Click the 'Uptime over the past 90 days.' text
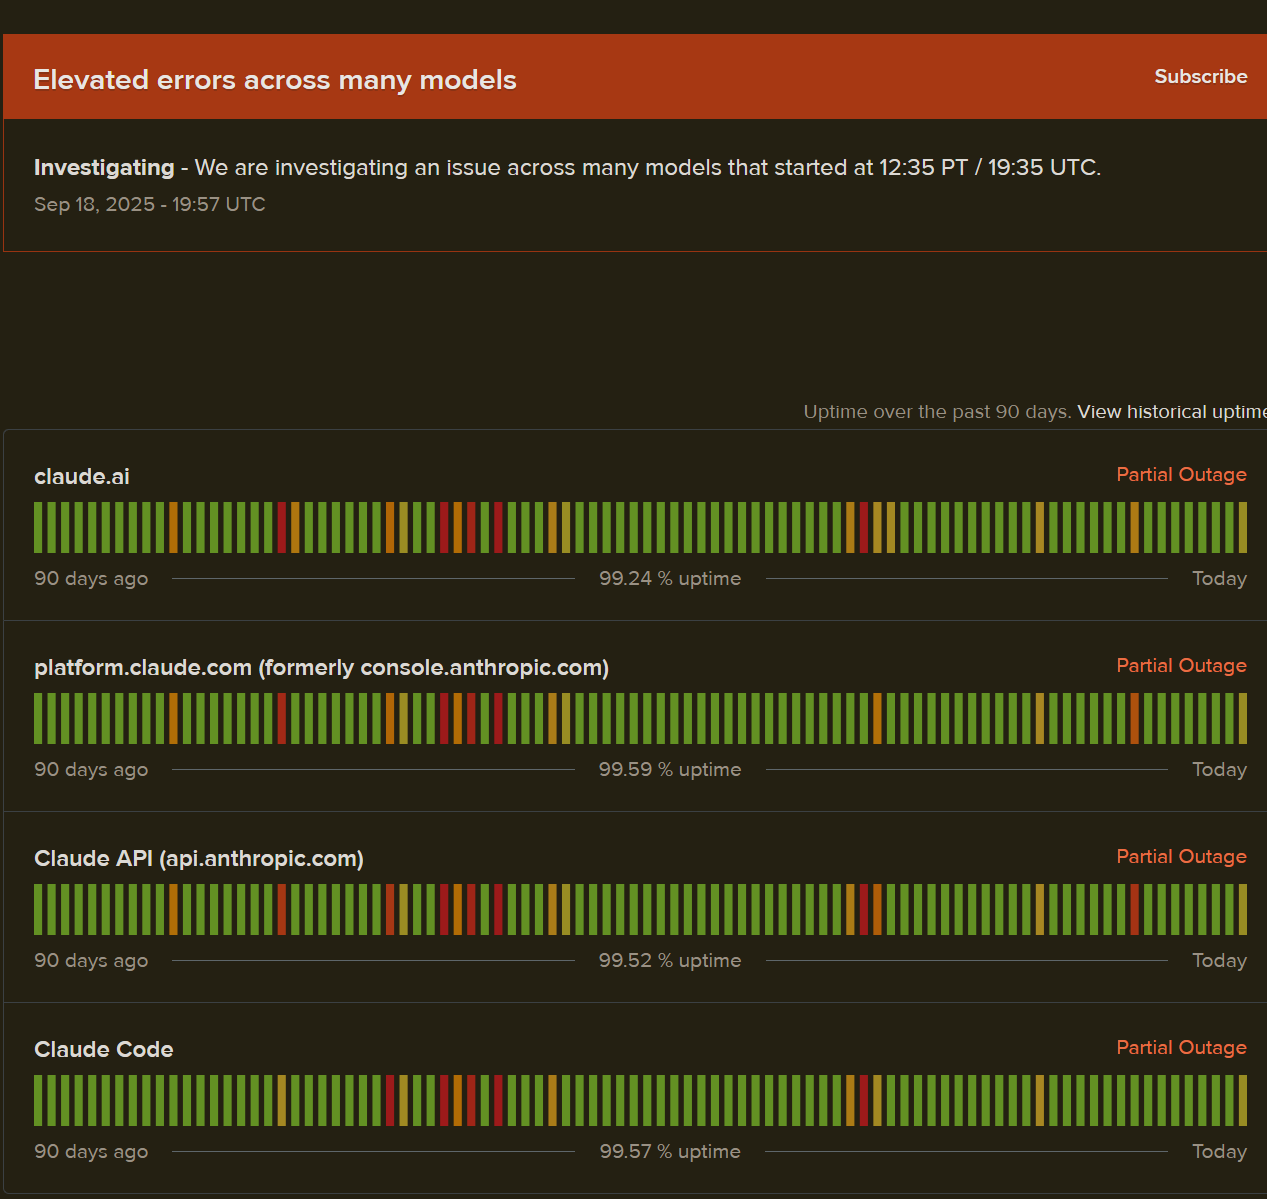The height and width of the screenshot is (1199, 1267). pos(937,412)
